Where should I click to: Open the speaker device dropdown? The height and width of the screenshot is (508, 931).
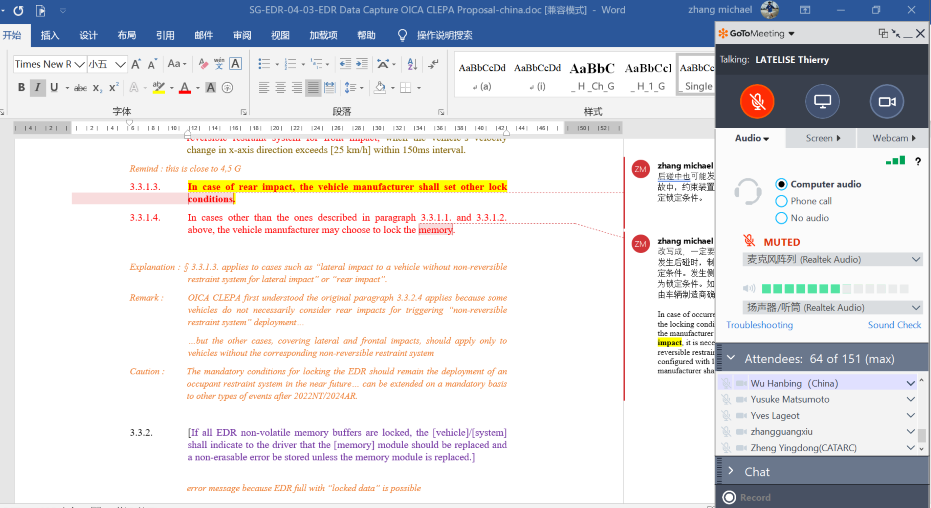[x=832, y=308]
